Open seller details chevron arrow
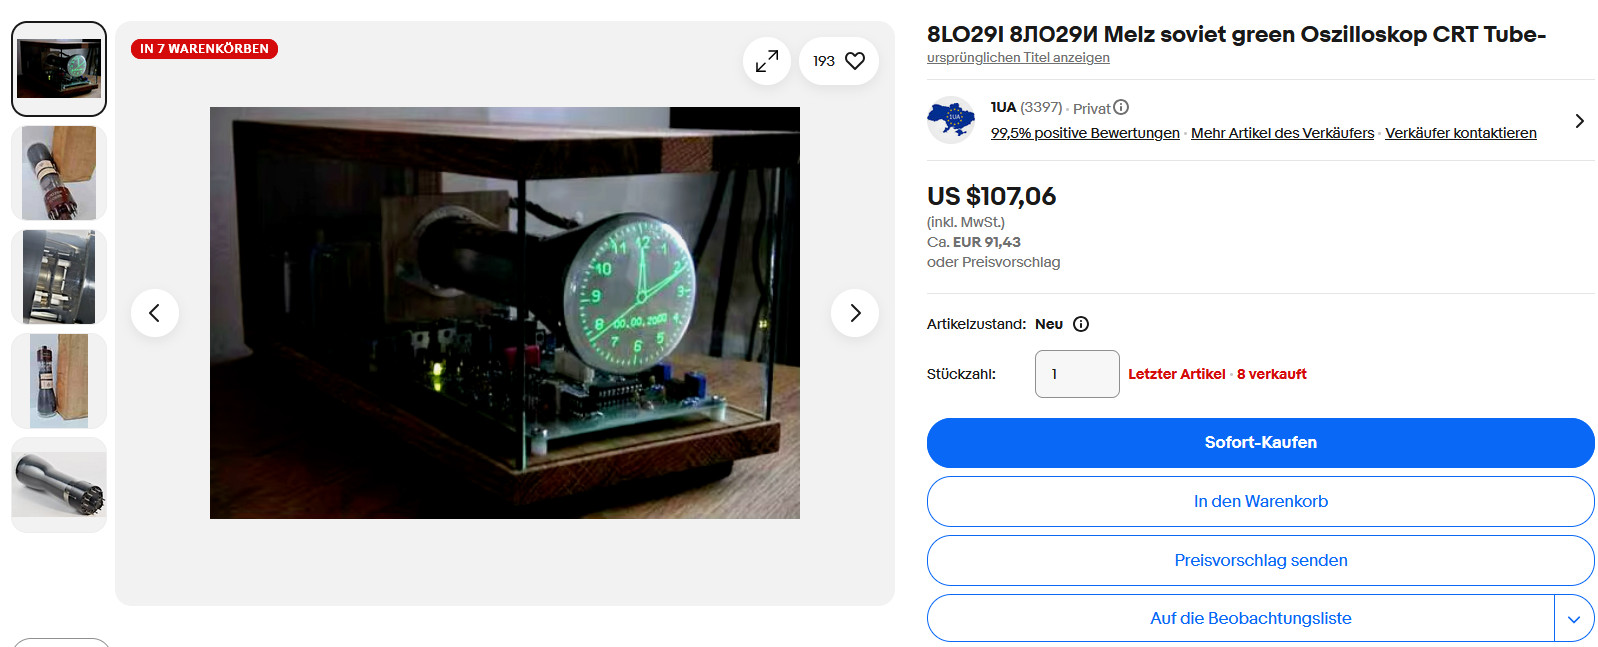Viewport: 1598px width, 647px height. [x=1579, y=121]
